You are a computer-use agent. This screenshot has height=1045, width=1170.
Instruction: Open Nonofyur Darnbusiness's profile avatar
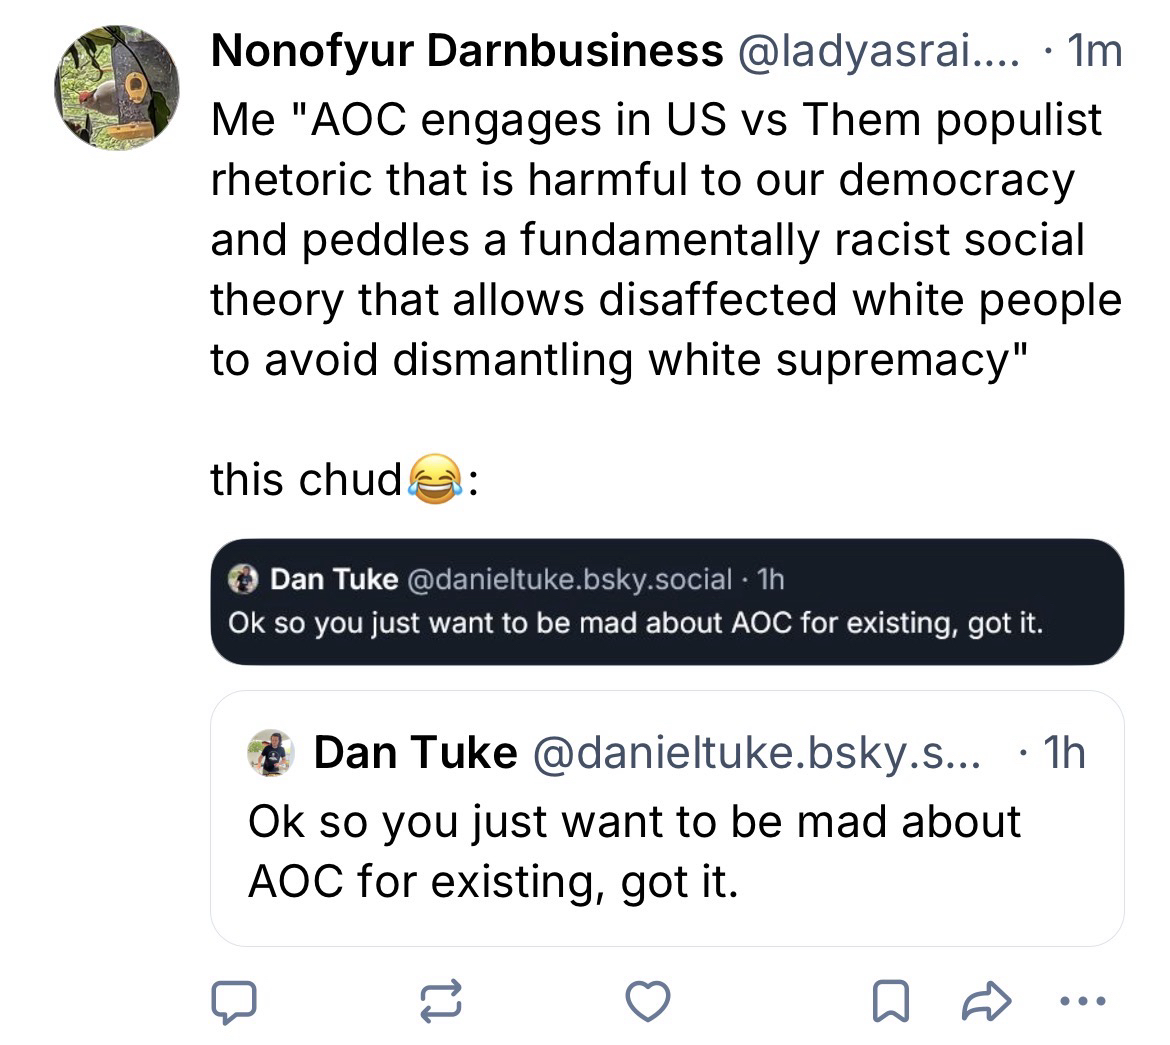[x=117, y=88]
